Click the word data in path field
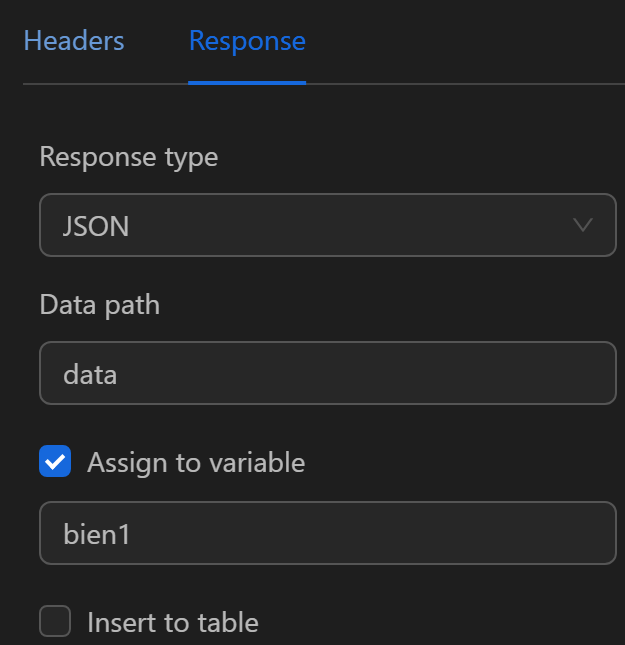The height and width of the screenshot is (645, 625). click(90, 375)
